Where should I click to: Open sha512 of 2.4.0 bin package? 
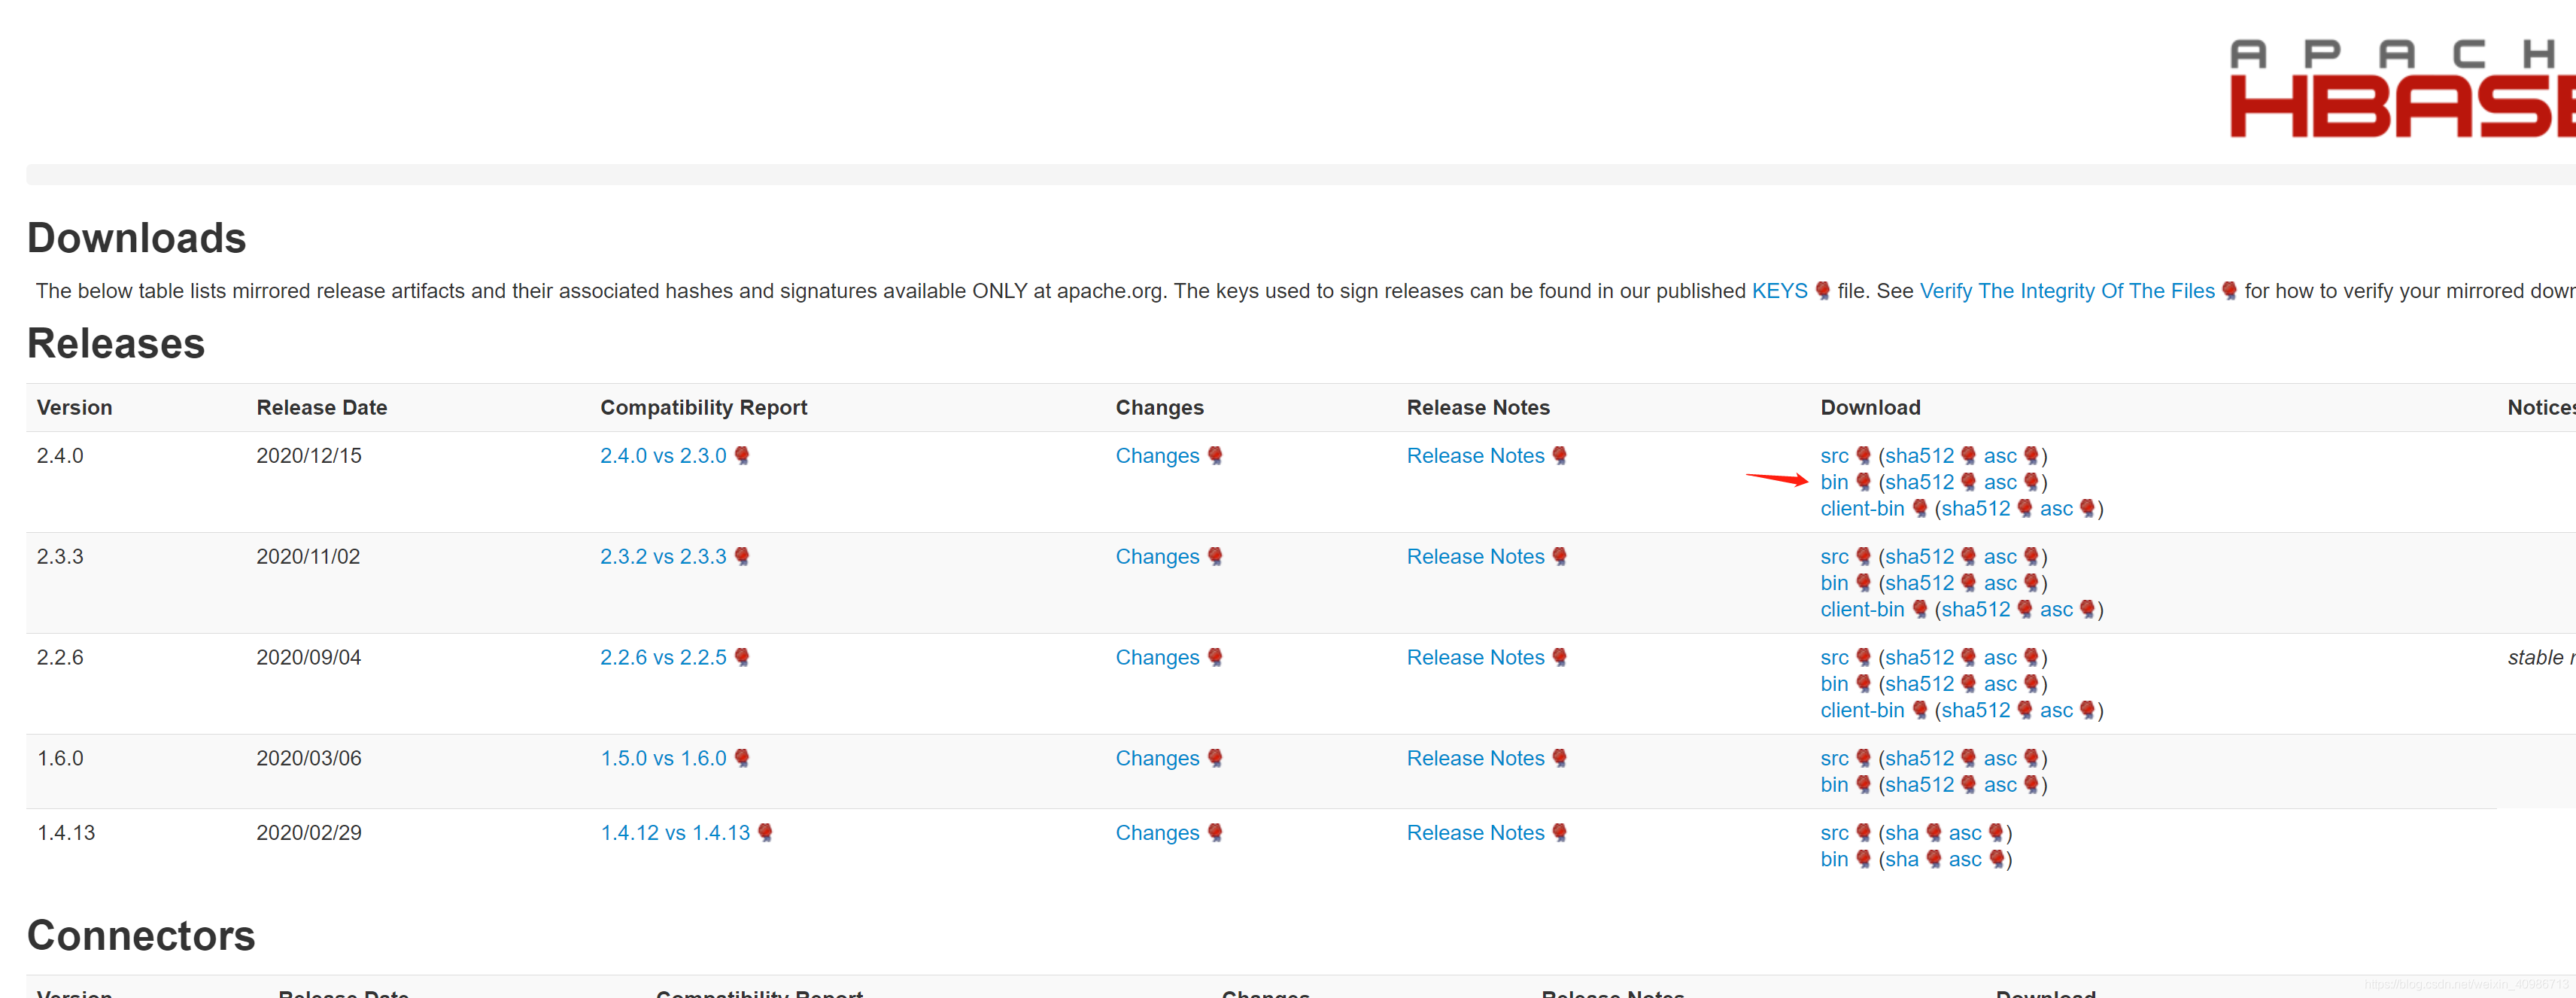pyautogui.click(x=1919, y=483)
